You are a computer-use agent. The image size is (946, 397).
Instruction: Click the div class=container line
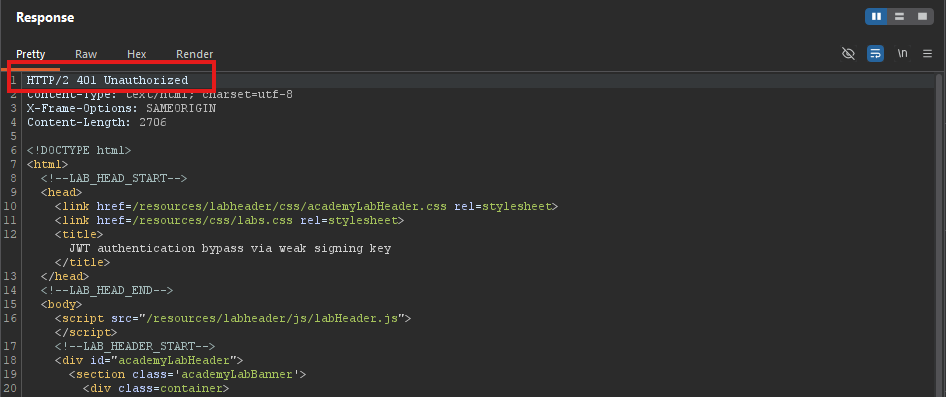click(x=156, y=389)
